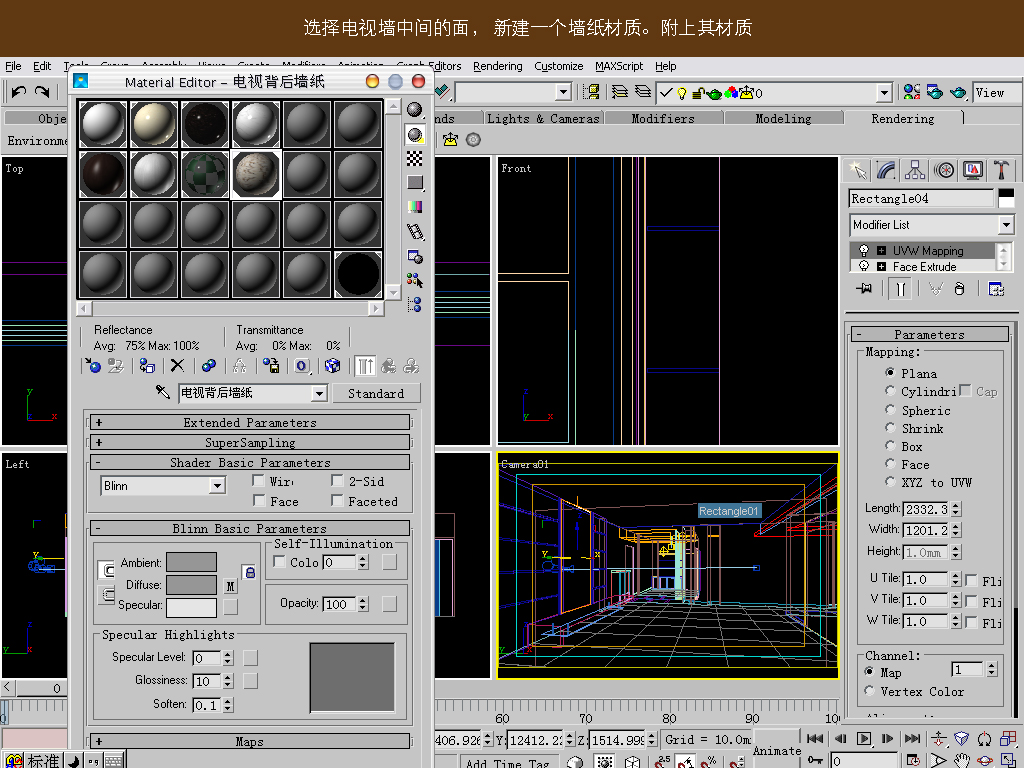Click the Reset Map/Material X icon
This screenshot has width=1024, height=768.
click(x=177, y=366)
